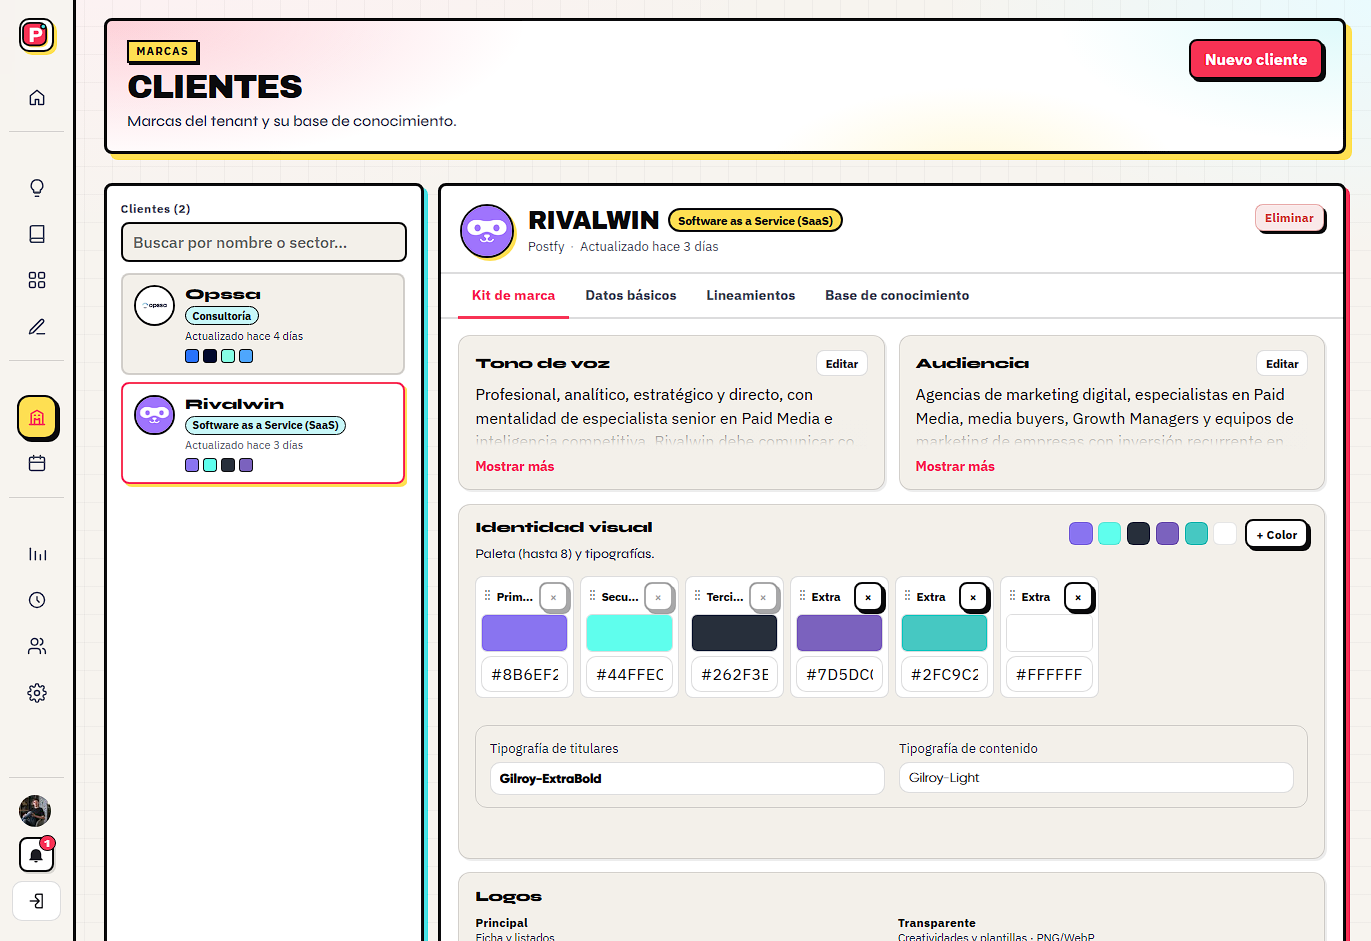
Task: Click the Gilroy-ExtraBold titulares typography field
Action: 687,778
